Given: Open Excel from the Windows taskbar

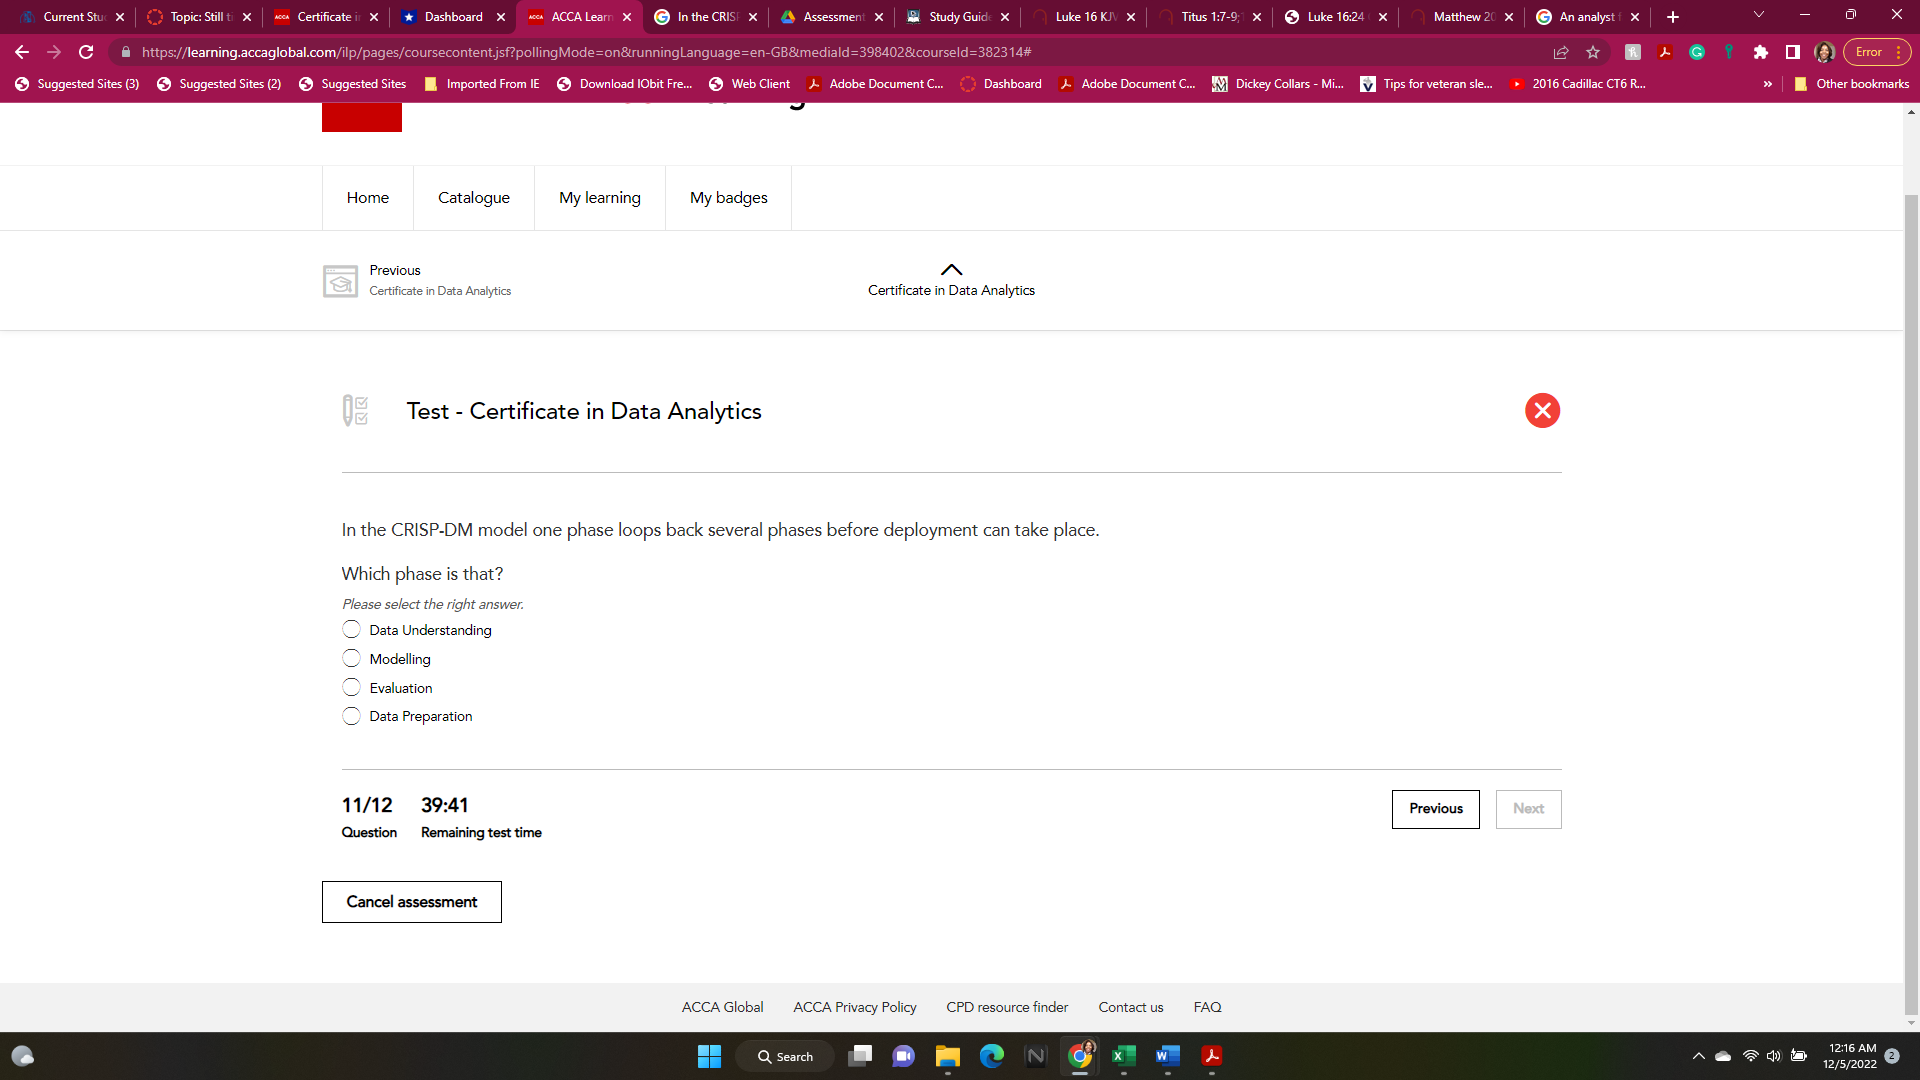Looking at the screenshot, I should coord(1123,1056).
